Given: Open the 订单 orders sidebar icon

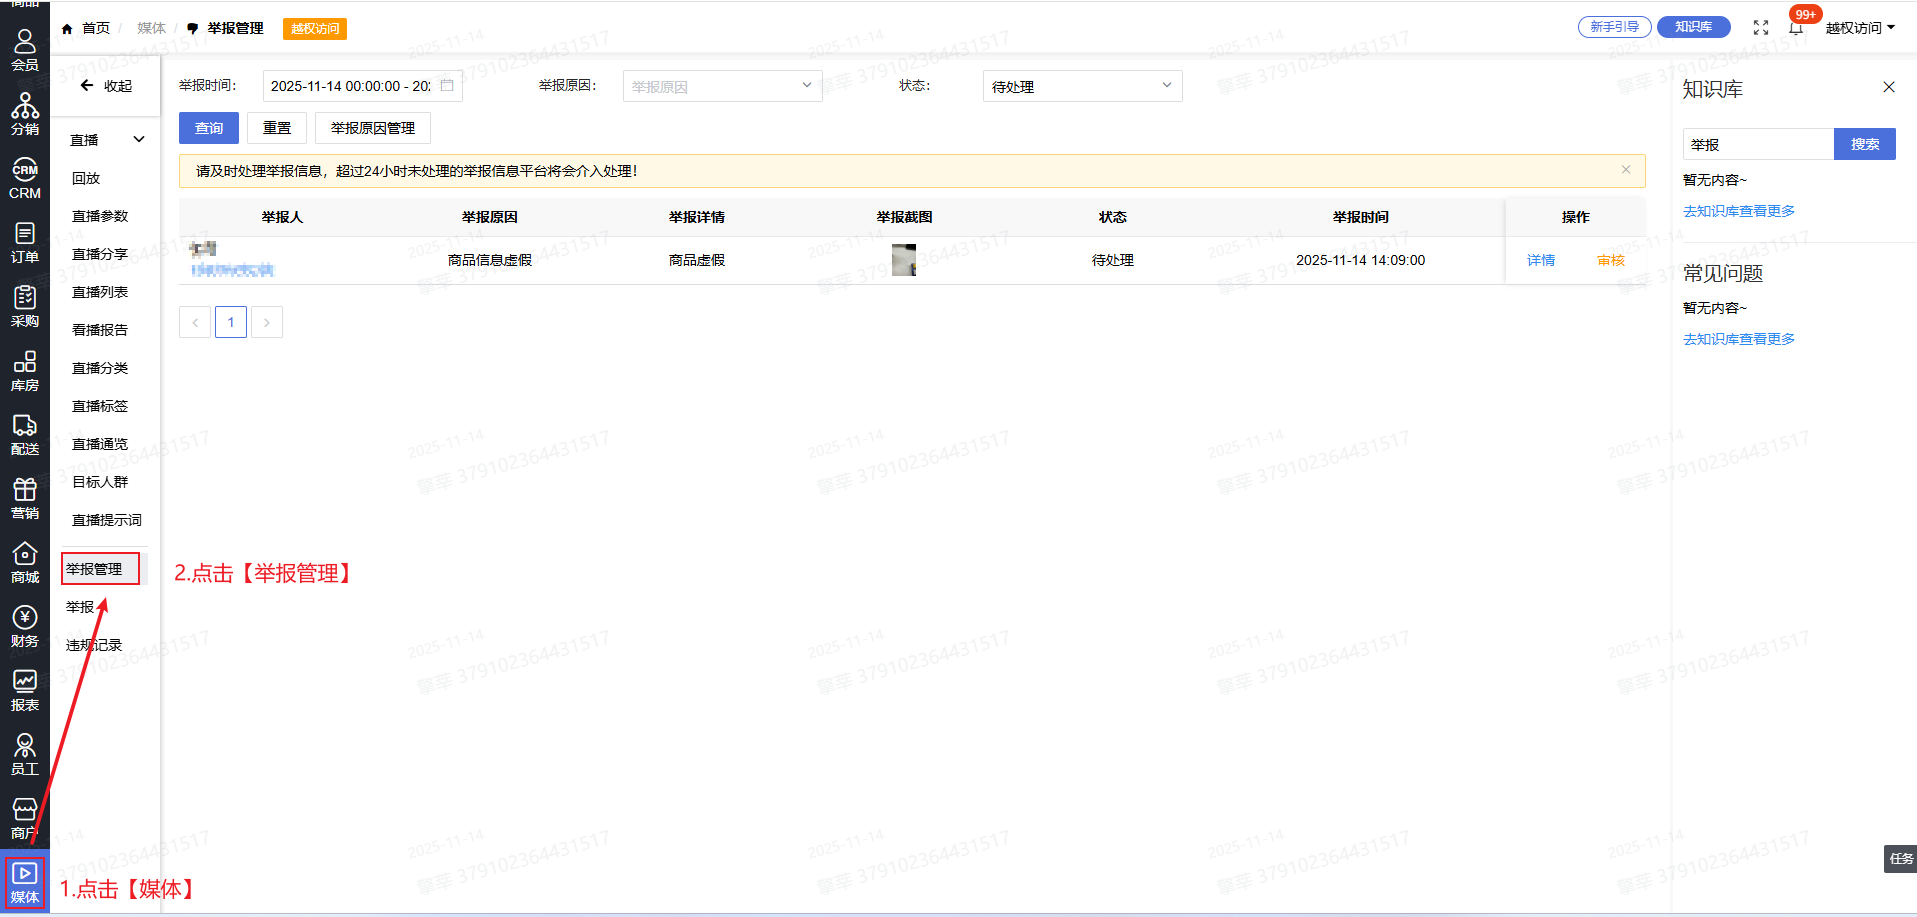Looking at the screenshot, I should click(x=24, y=242).
